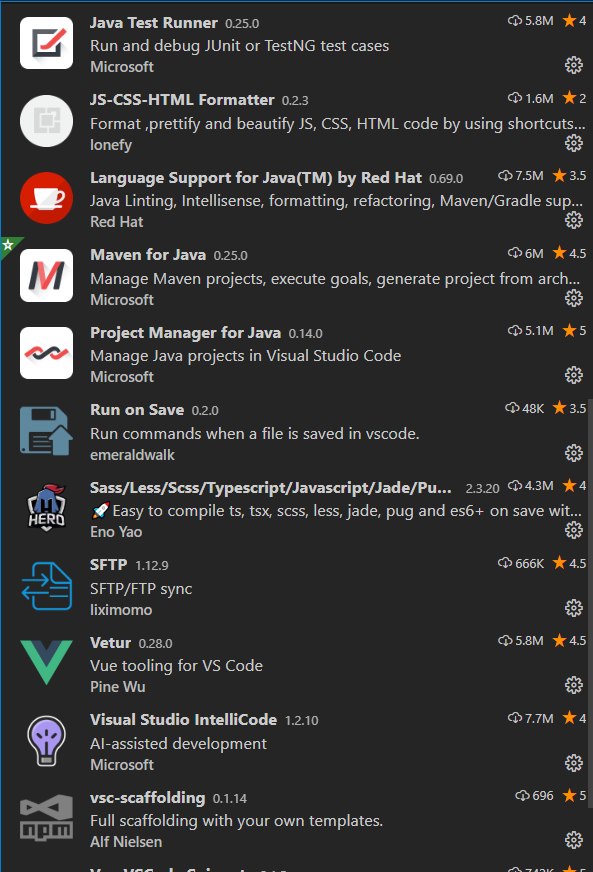The image size is (593, 872).
Task: Click description 'SFTP/FTP sync'
Action: coord(141,589)
